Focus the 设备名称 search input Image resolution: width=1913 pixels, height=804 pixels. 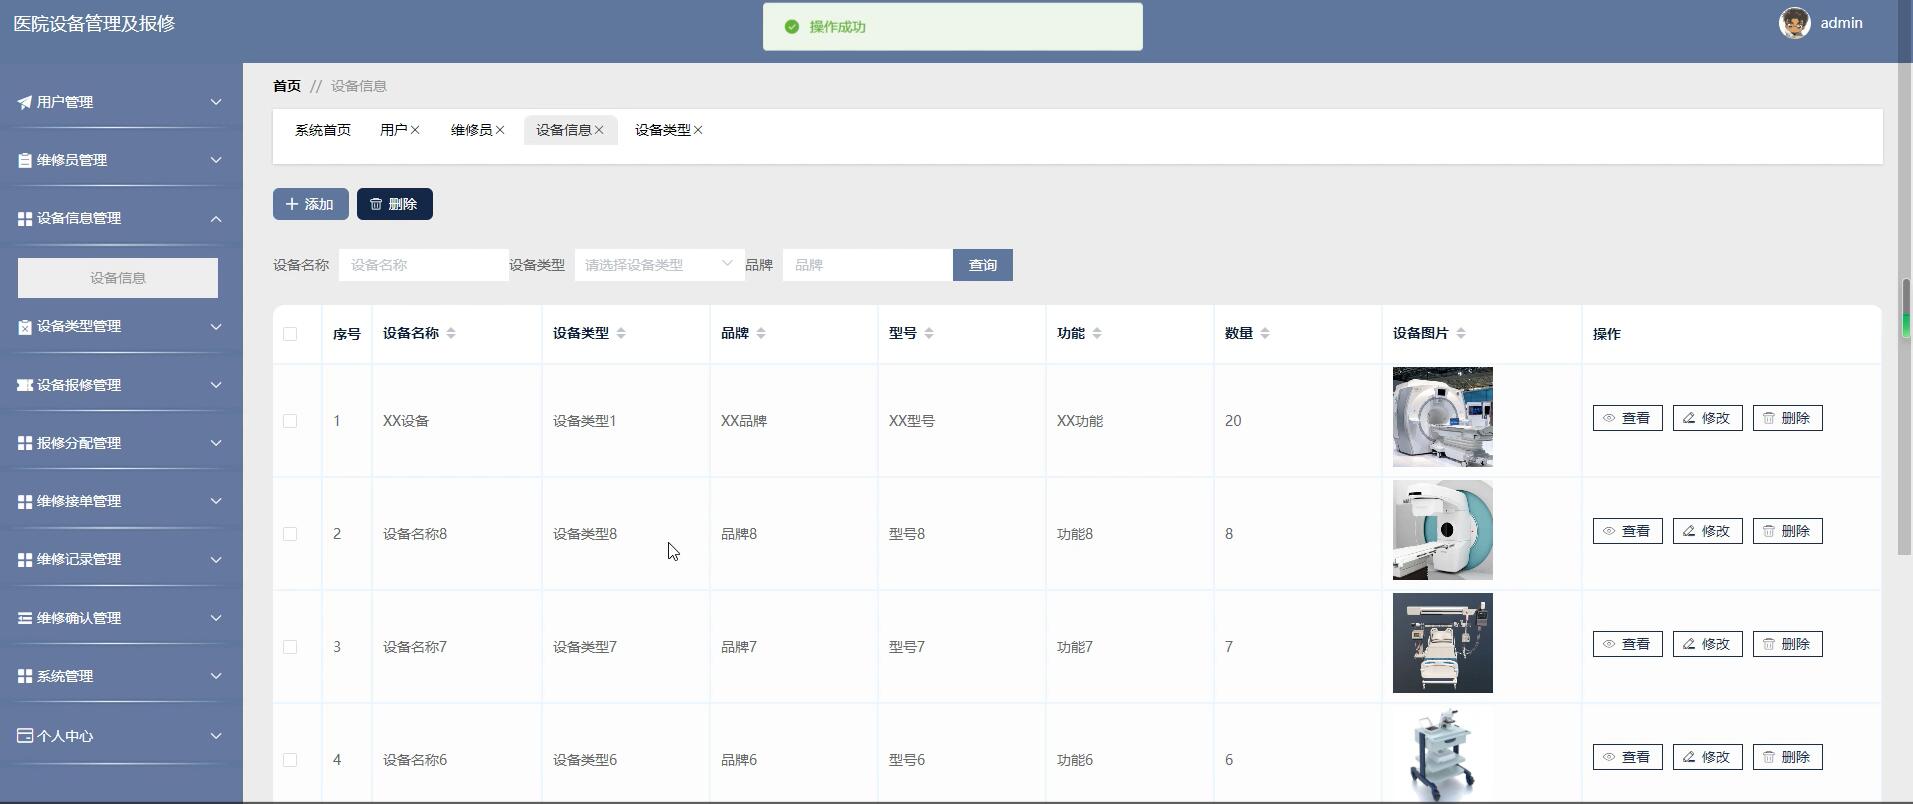click(424, 265)
